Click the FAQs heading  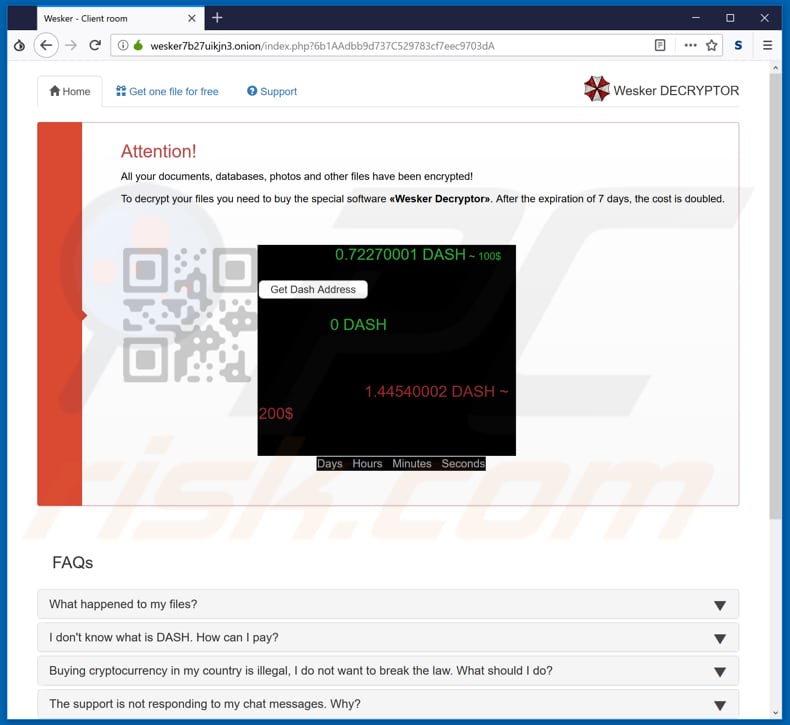click(x=73, y=562)
